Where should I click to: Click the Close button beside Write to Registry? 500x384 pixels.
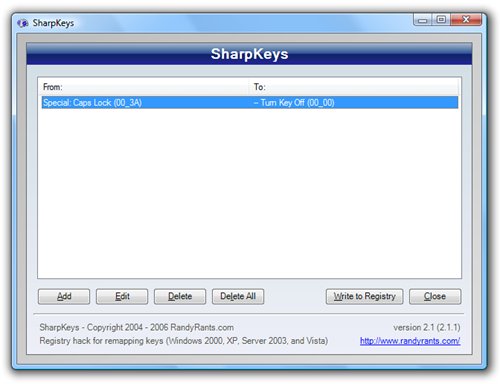pos(435,296)
